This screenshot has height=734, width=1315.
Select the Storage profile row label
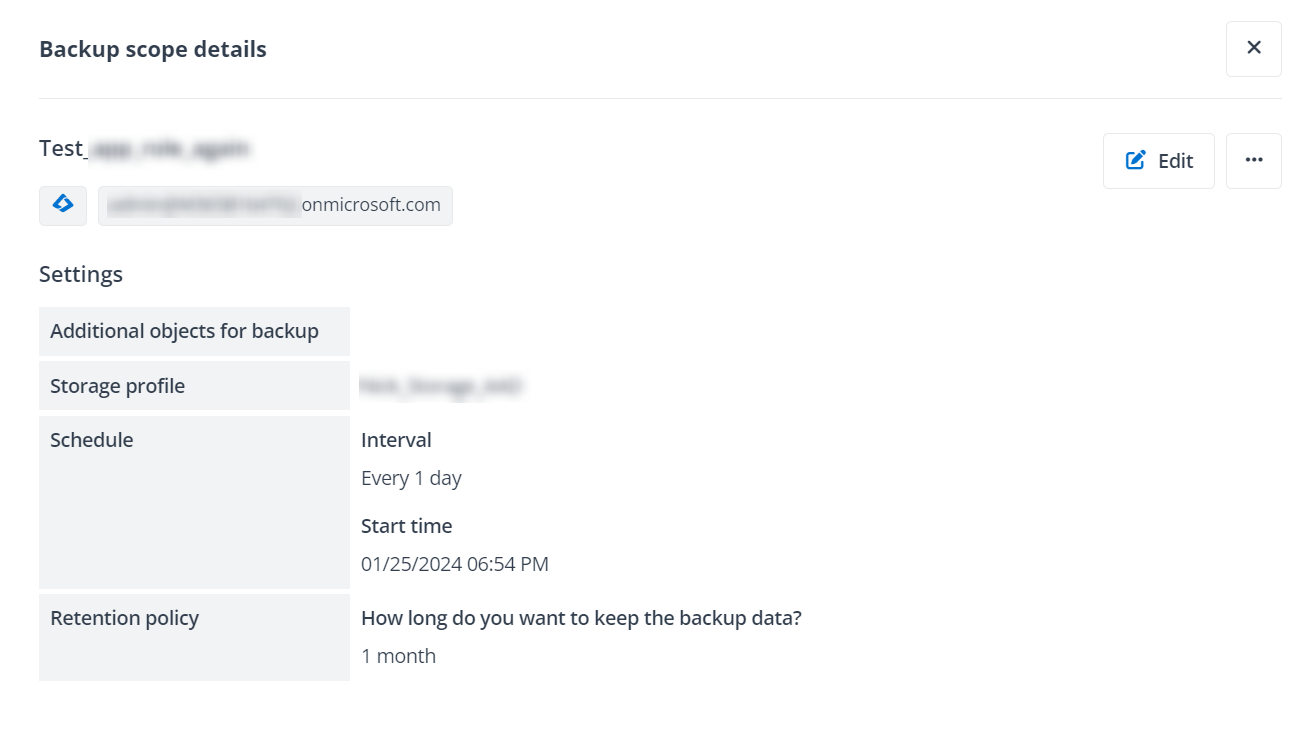pos(118,386)
